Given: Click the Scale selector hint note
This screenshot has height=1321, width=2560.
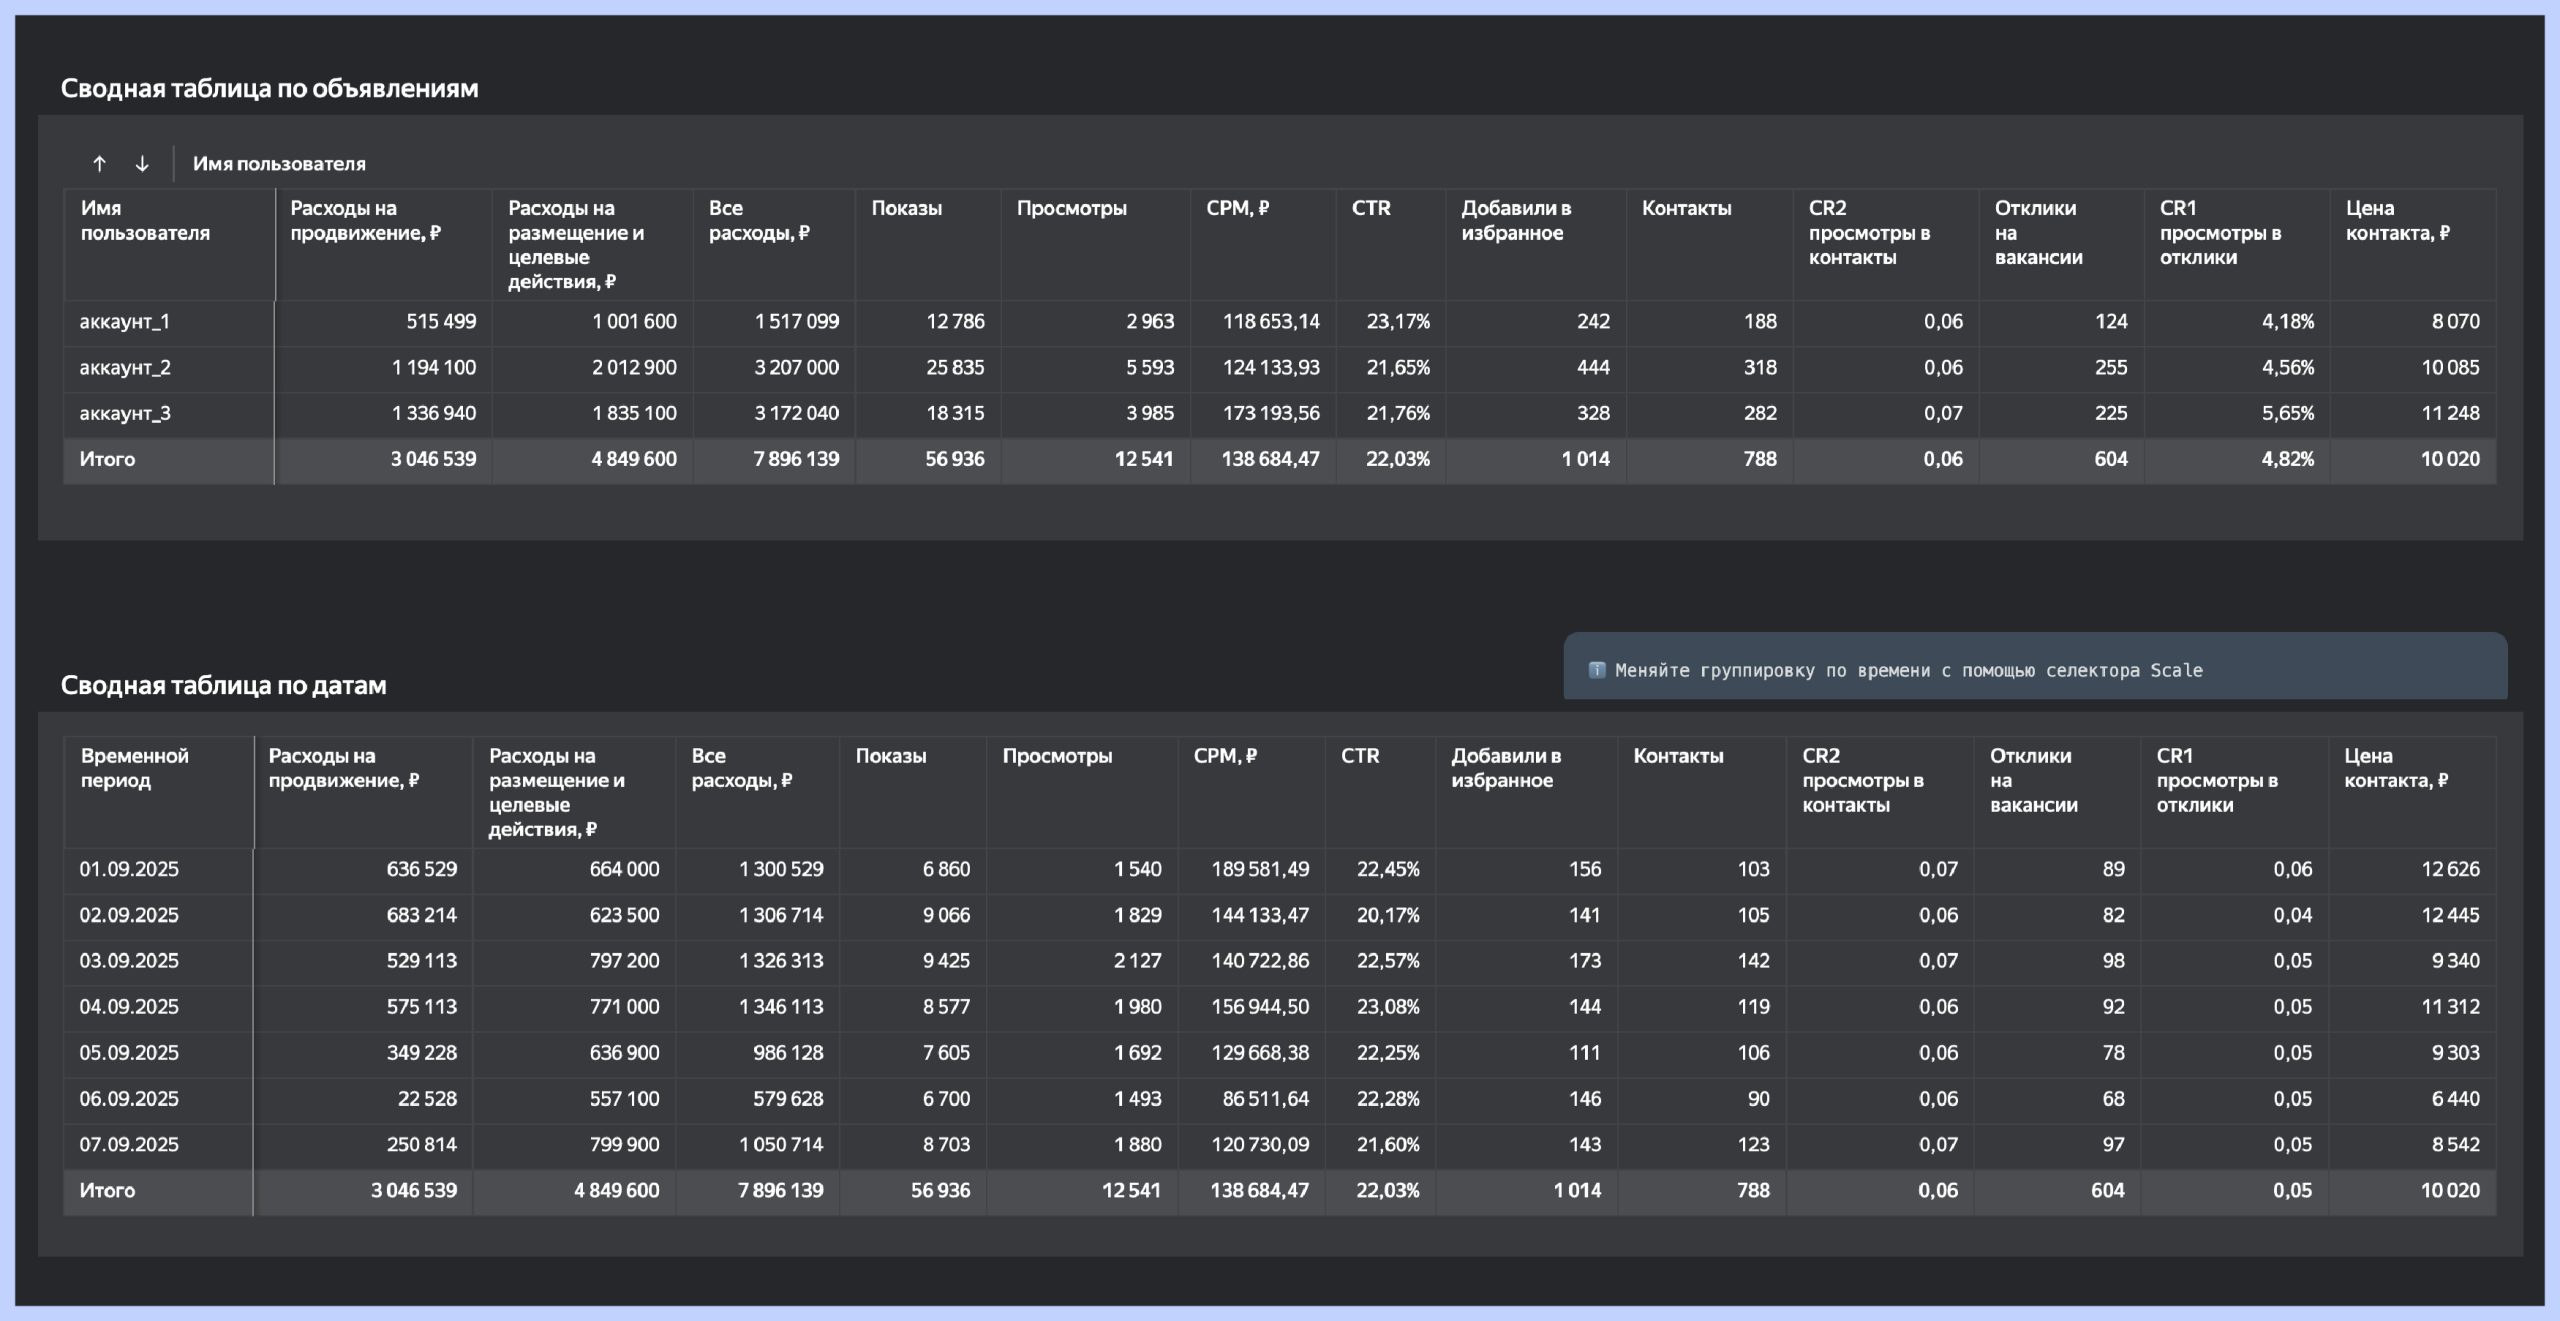Looking at the screenshot, I should click(1908, 671).
